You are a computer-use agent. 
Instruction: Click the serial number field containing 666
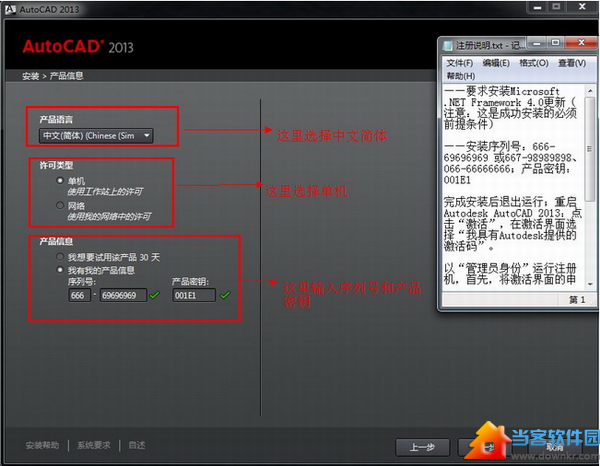[80, 295]
